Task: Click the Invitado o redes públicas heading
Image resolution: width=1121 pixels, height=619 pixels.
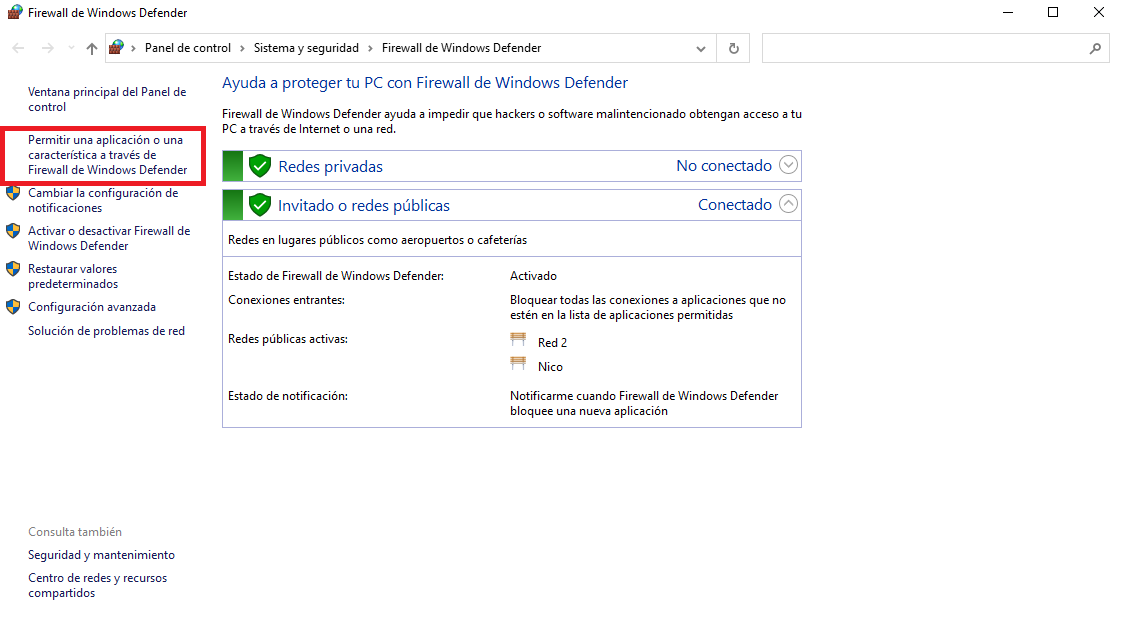Action: pyautogui.click(x=364, y=206)
